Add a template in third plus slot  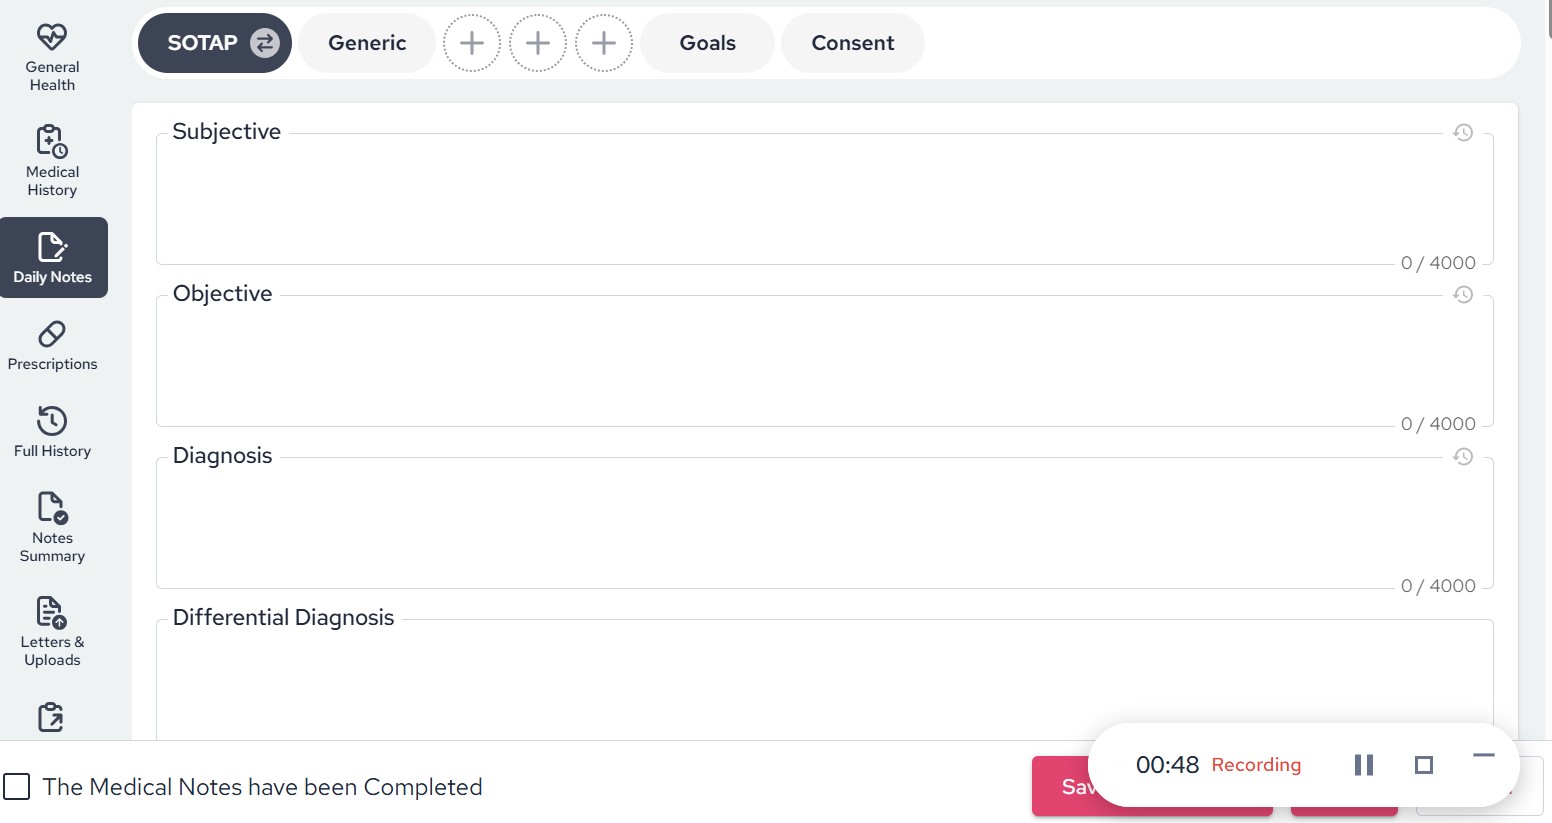pos(604,43)
